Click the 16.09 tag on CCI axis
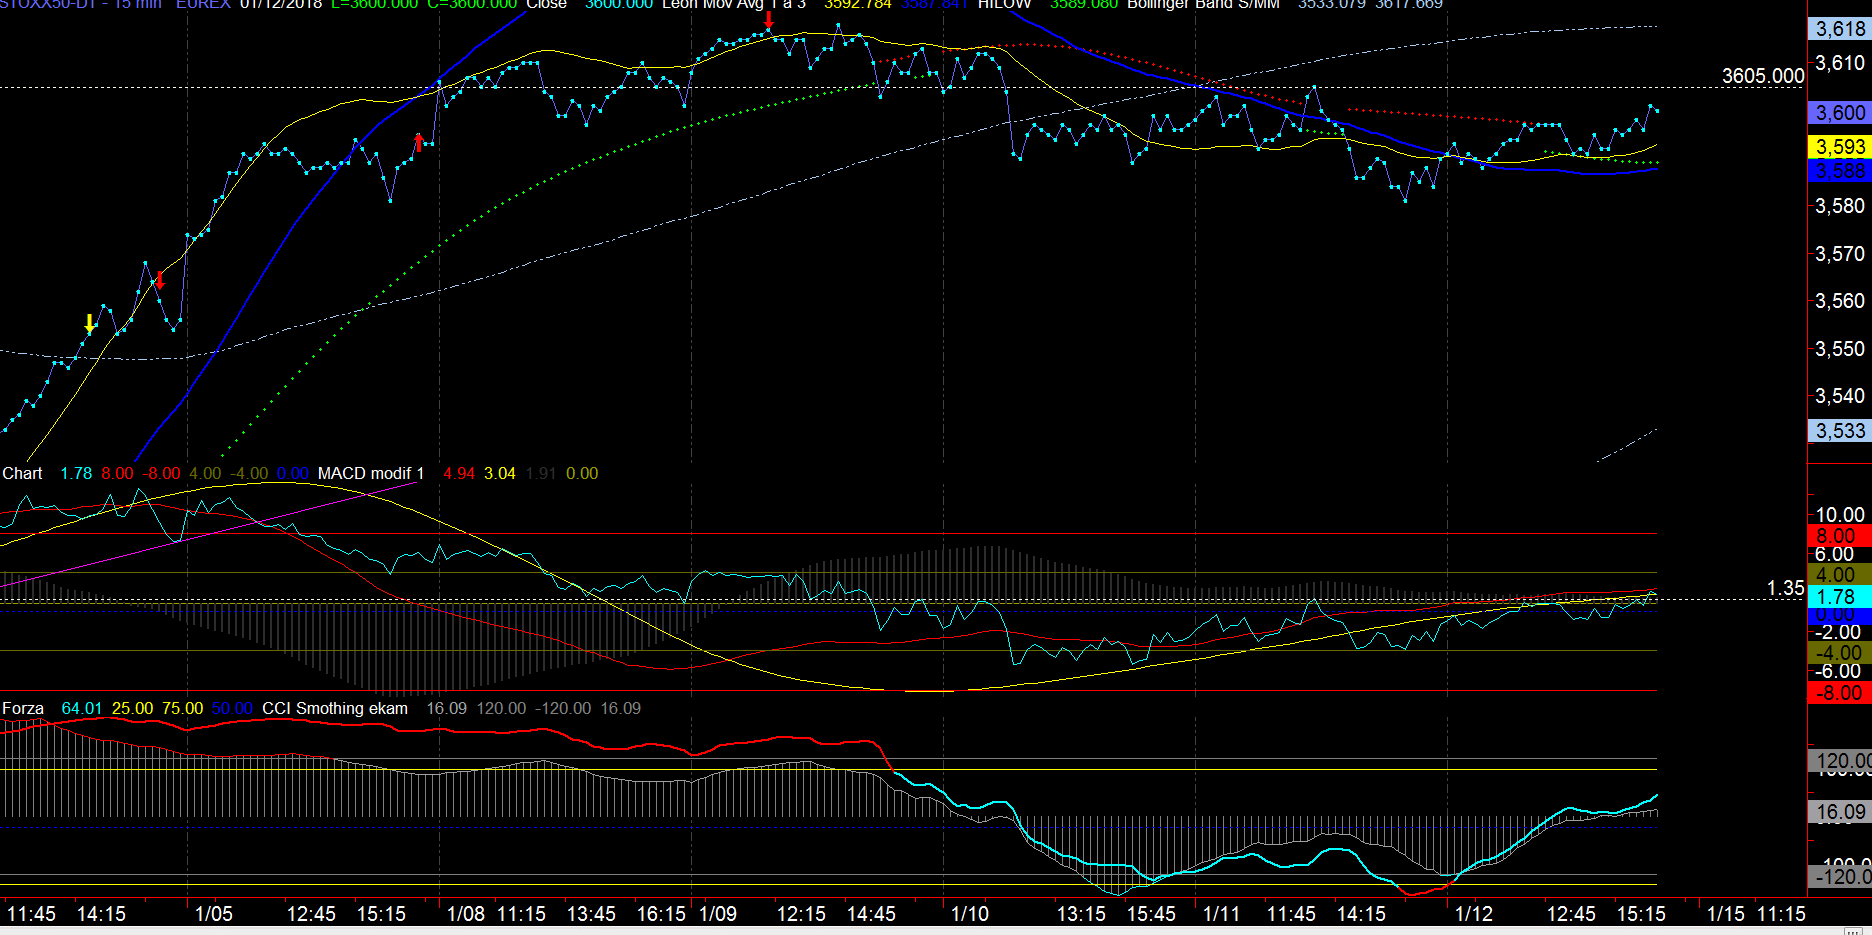 click(1840, 812)
